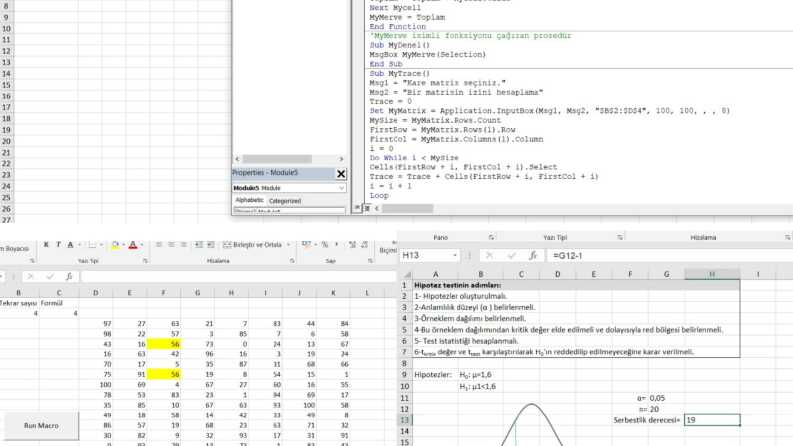Switch to Alphabetic tab in Properties
Screen dimensions: 793x446
coord(249,200)
